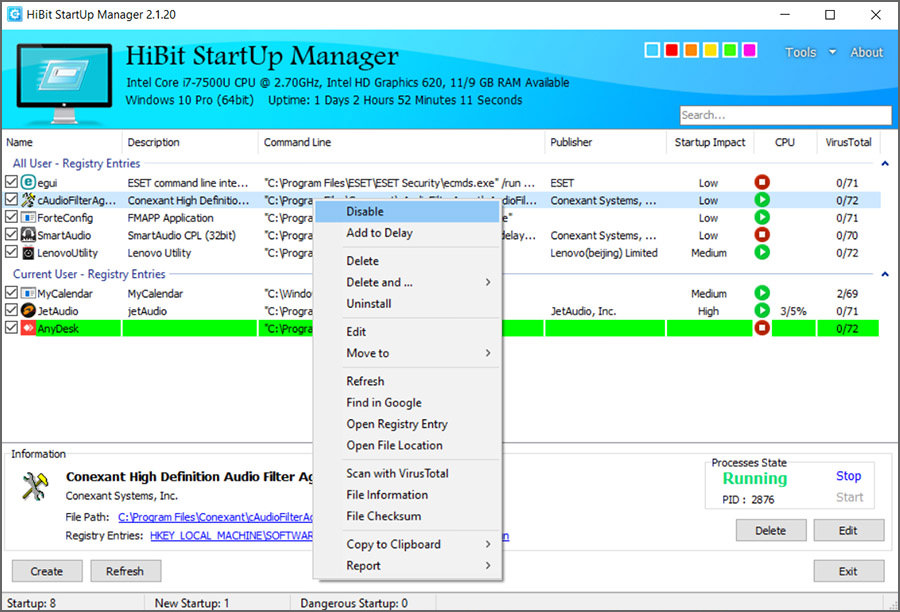Click green running-state icon for cAudioFilterAgent
The image size is (900, 612).
tap(762, 200)
